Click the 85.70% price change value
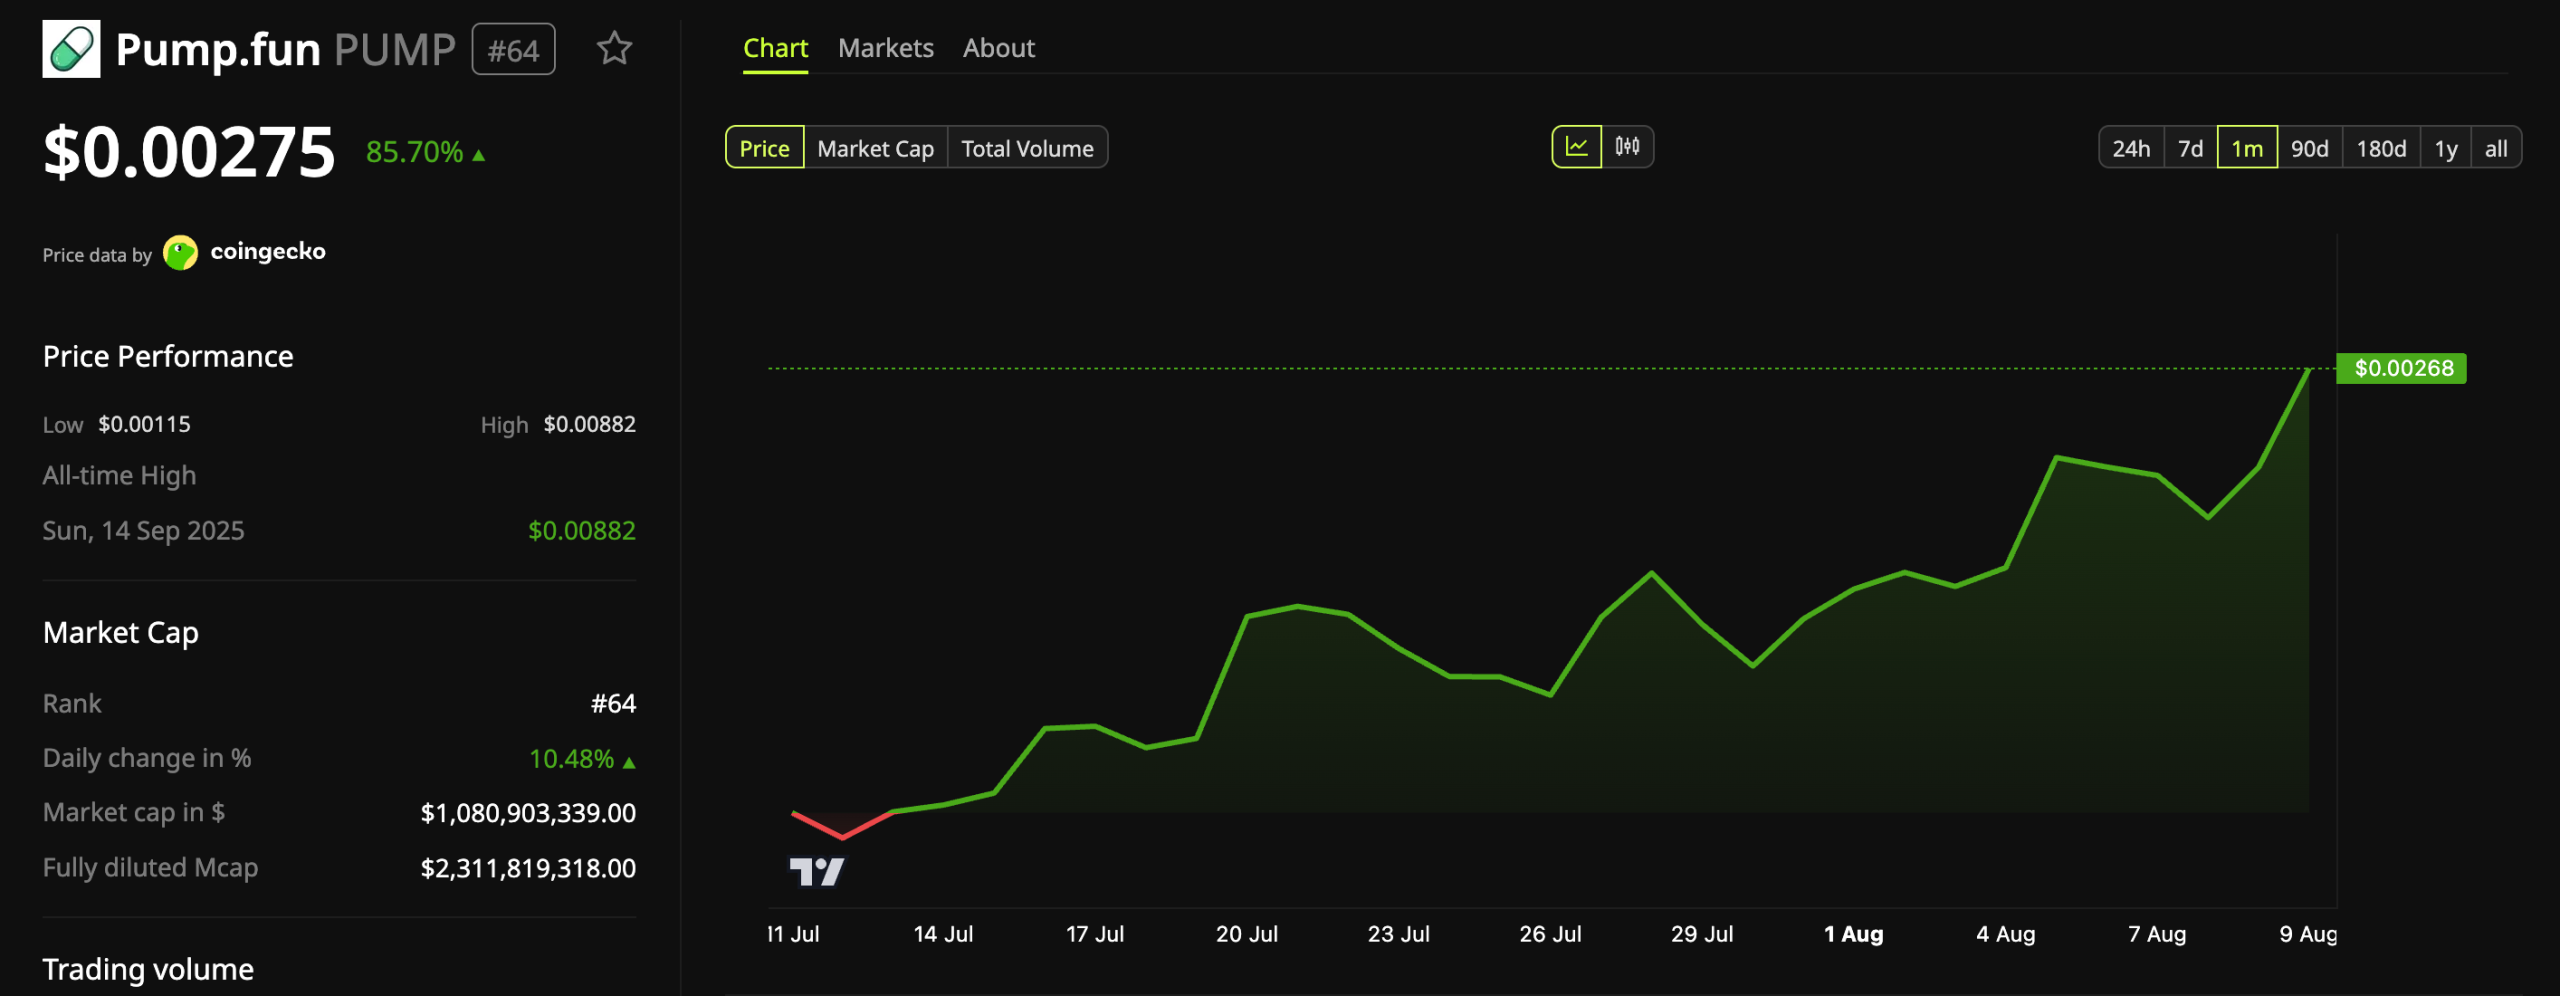 pyautogui.click(x=414, y=152)
